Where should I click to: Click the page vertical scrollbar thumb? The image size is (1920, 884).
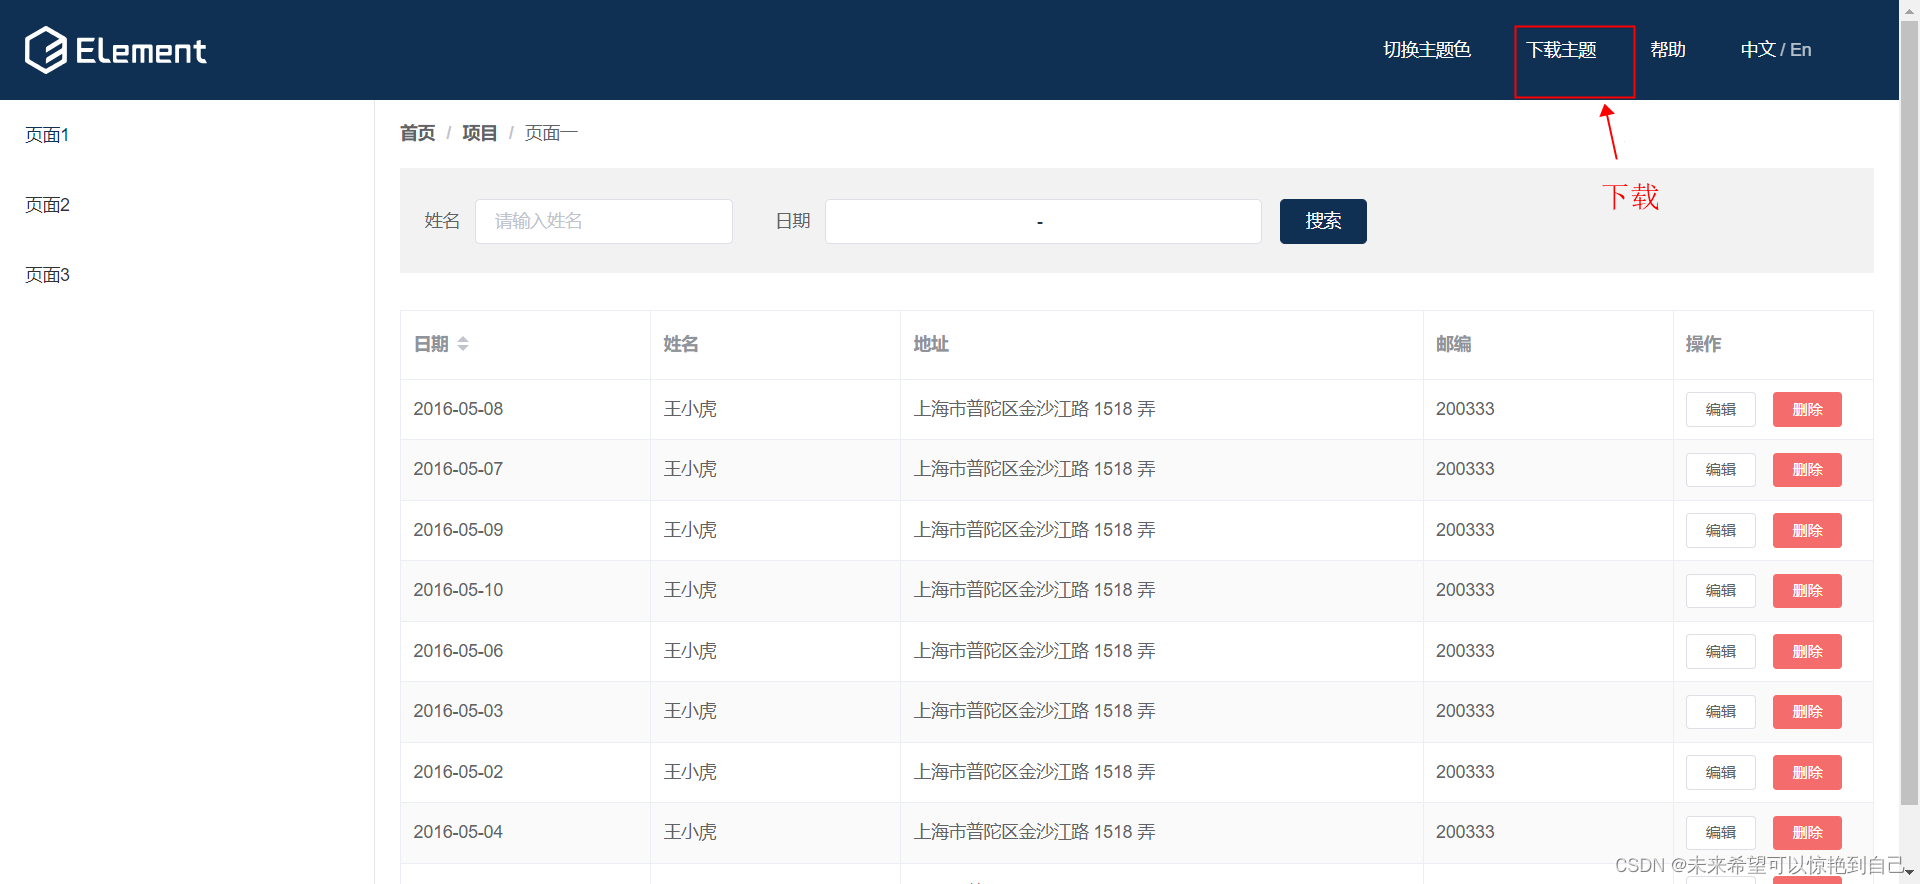[1909, 412]
